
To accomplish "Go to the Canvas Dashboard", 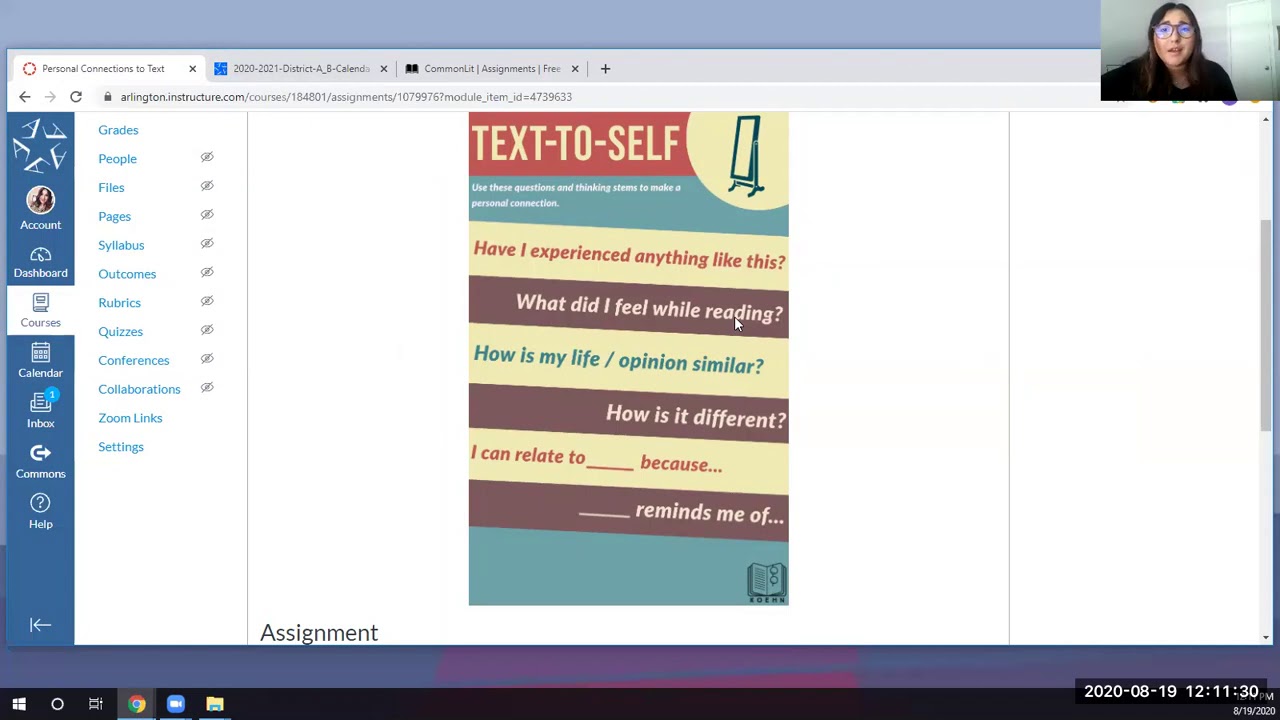I will click(40, 262).
